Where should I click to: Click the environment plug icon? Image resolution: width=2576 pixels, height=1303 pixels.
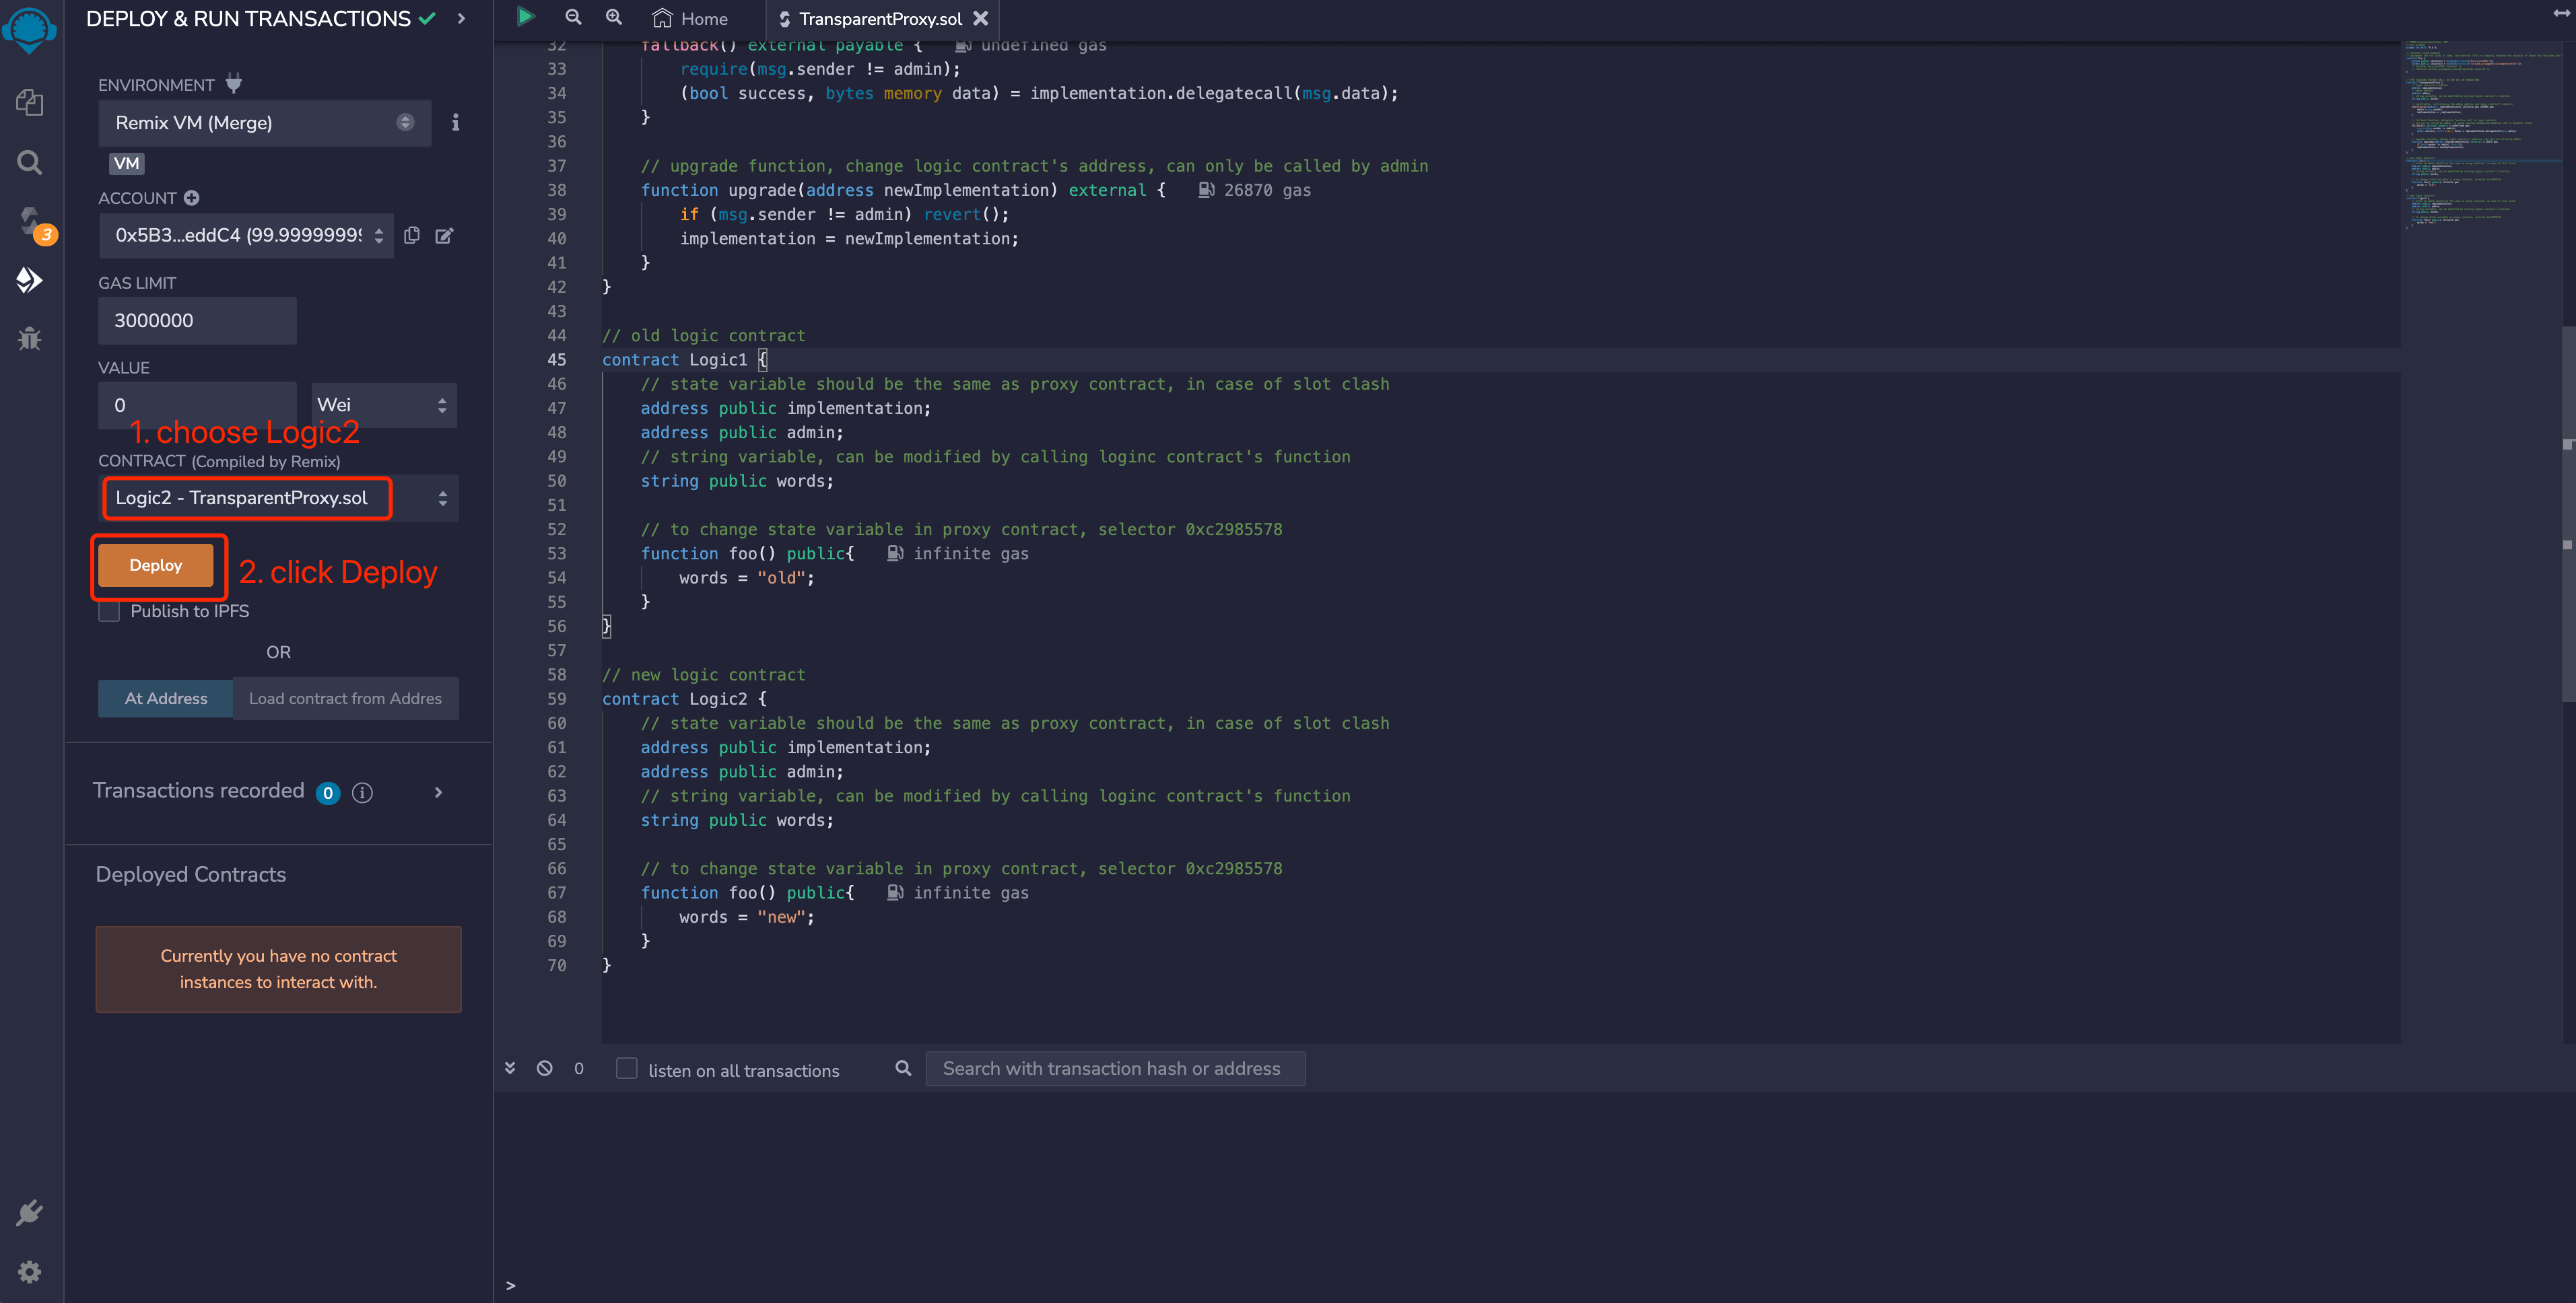[x=233, y=83]
